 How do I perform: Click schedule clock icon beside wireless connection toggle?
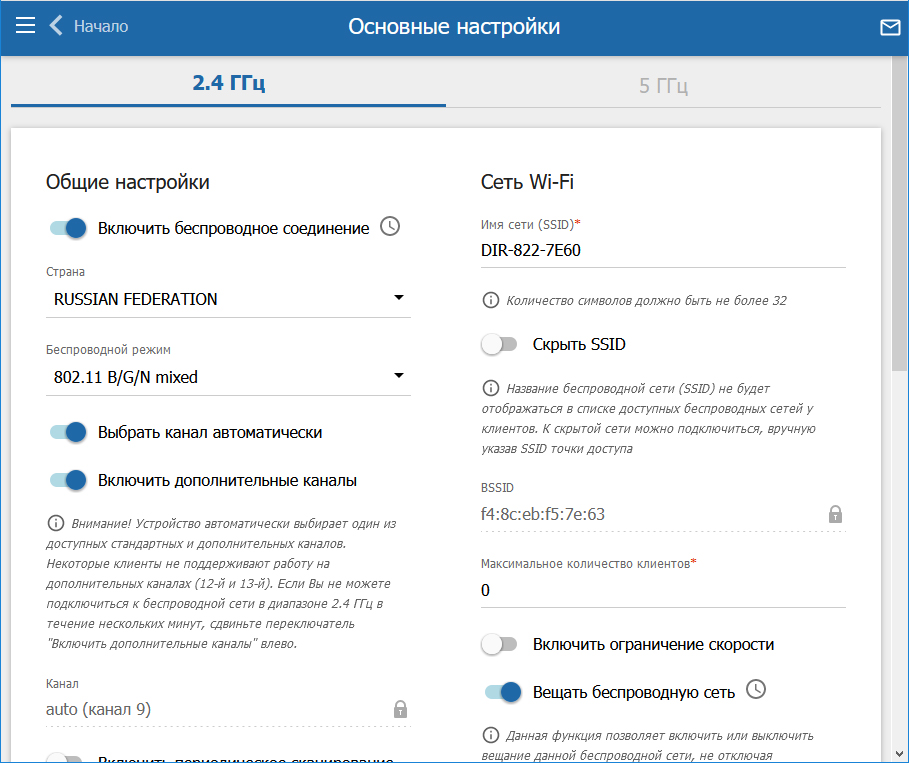[x=391, y=227]
